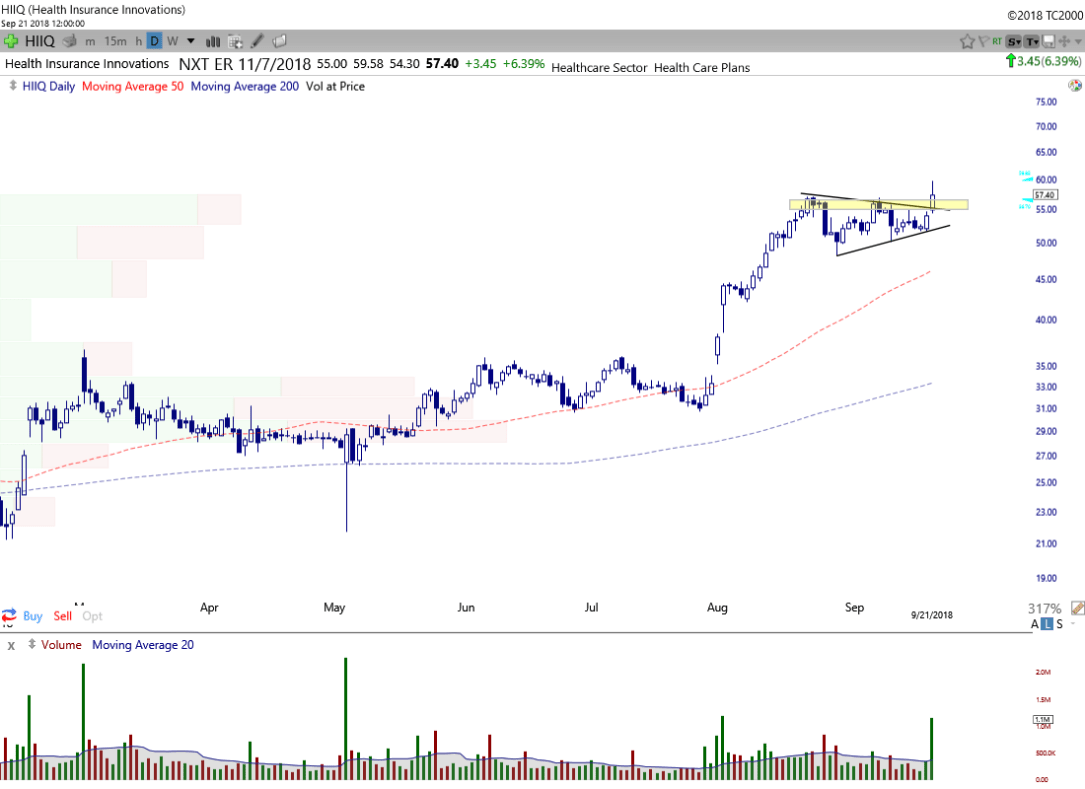Open the T dropdown in top right

tap(1030, 41)
